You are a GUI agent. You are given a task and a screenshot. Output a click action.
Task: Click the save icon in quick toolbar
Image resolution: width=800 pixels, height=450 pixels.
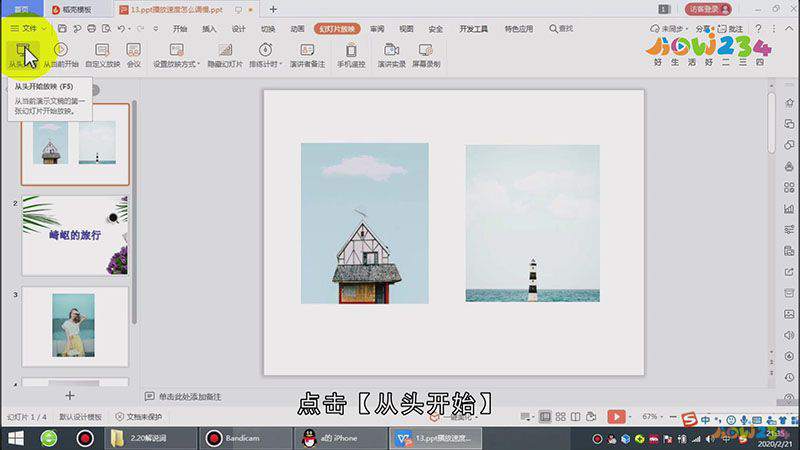point(62,29)
